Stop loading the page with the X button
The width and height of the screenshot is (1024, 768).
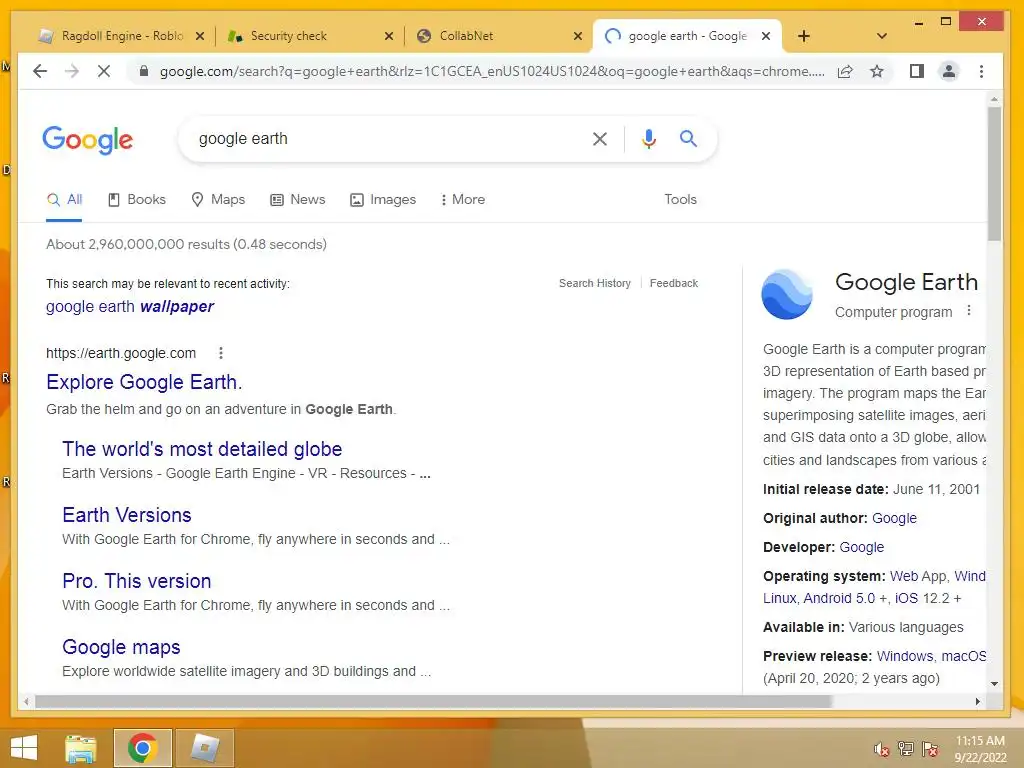[x=104, y=71]
